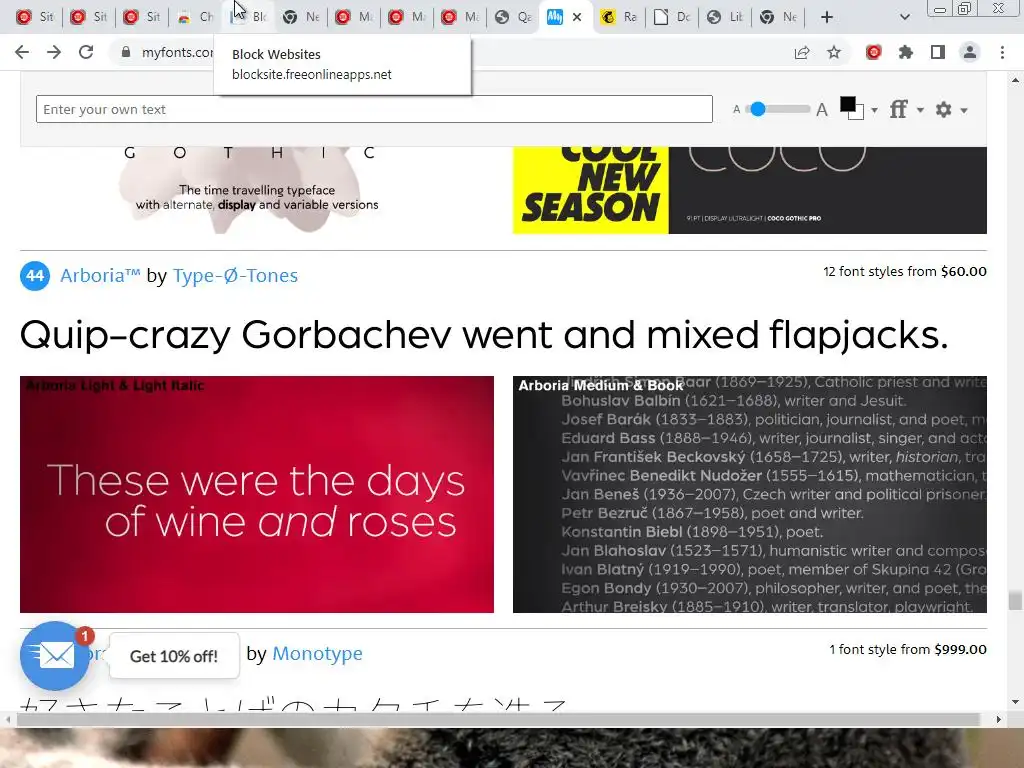Switch to the Ra tab with yellow icon
Image resolution: width=1024 pixels, height=768 pixels.
pyautogui.click(x=619, y=17)
